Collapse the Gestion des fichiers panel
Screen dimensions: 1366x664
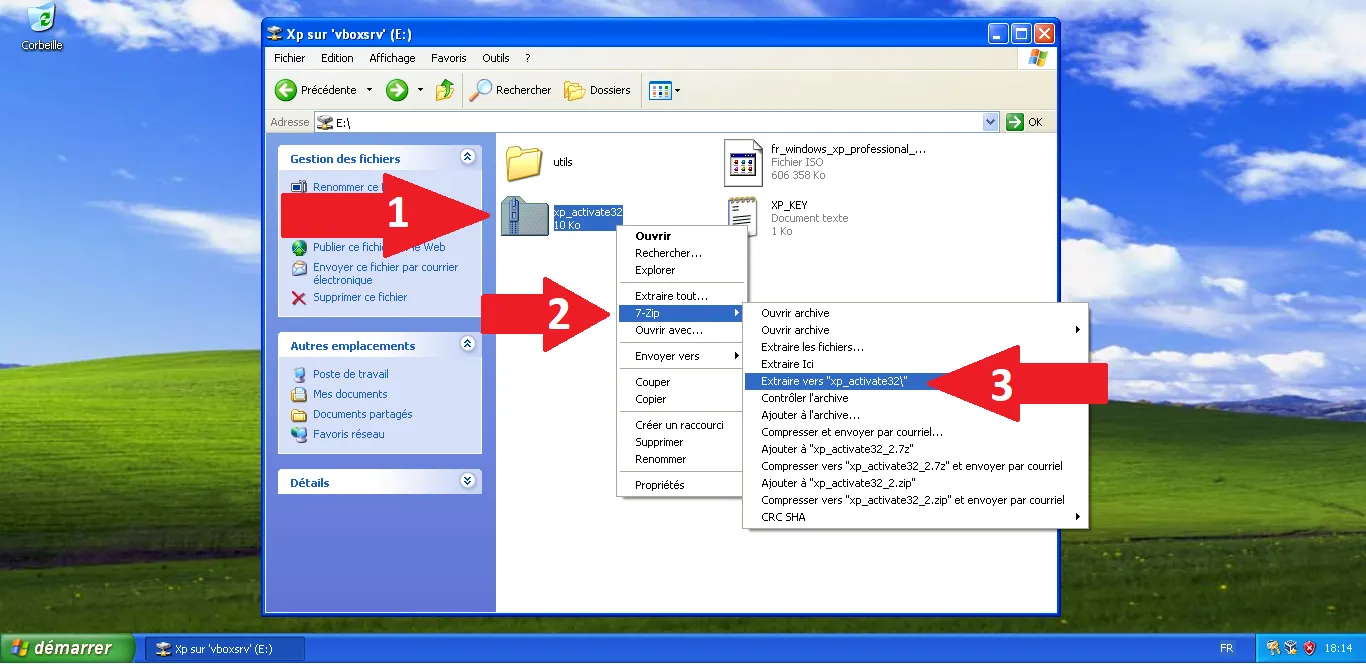click(x=467, y=158)
